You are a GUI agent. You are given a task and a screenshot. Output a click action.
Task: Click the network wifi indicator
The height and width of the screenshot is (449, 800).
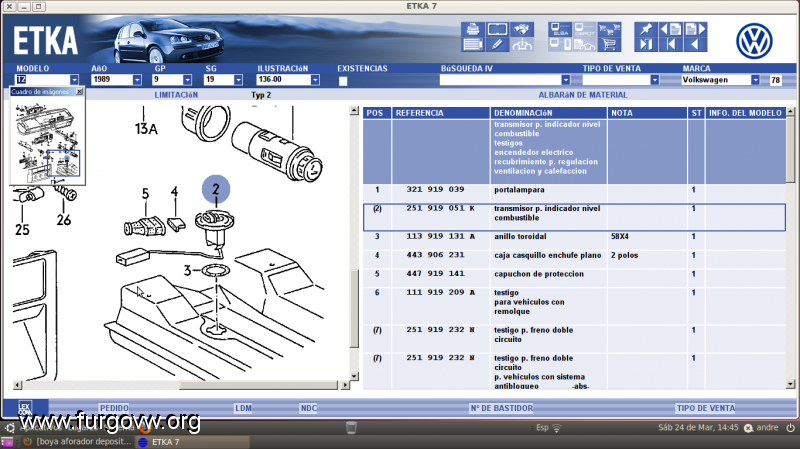click(x=557, y=428)
